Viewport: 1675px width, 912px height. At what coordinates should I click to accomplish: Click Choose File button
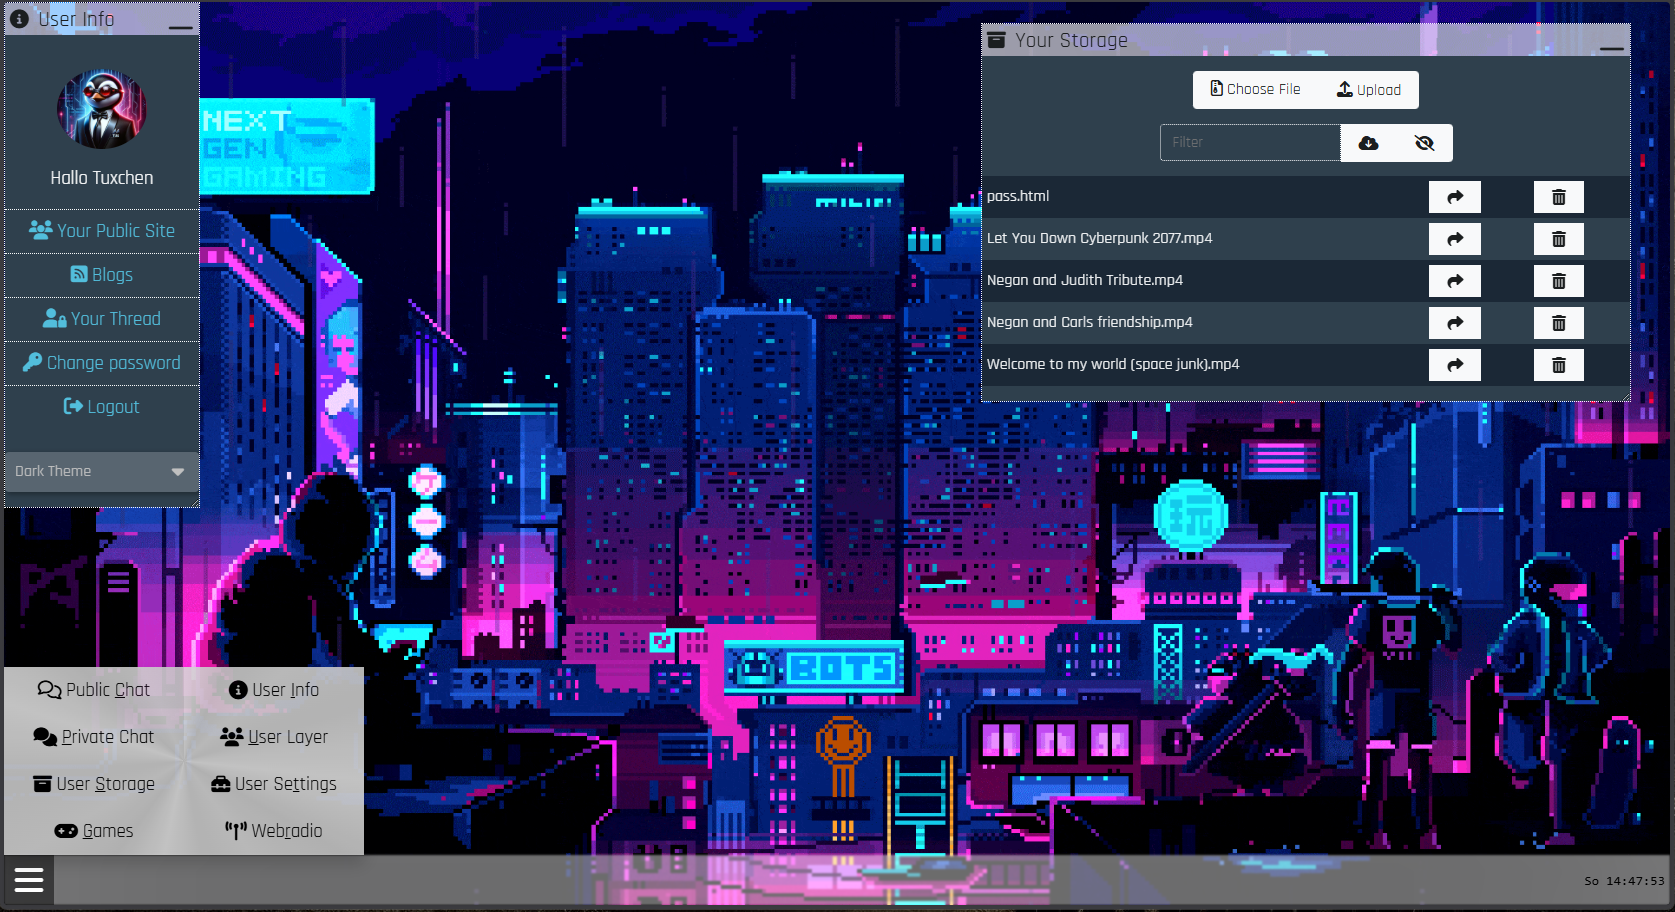pos(1255,89)
